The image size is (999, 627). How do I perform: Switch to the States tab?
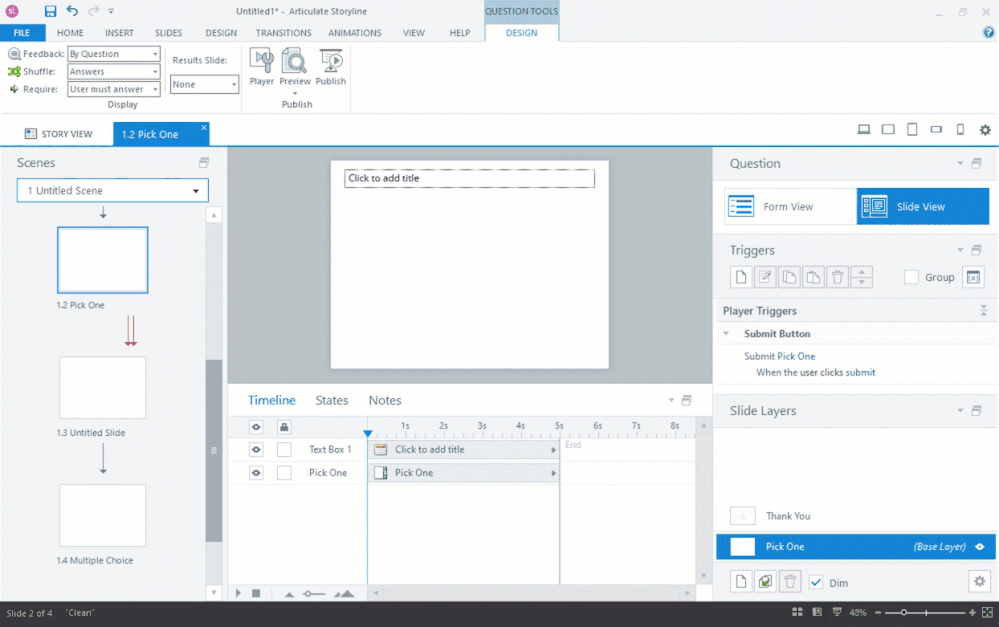pos(332,400)
